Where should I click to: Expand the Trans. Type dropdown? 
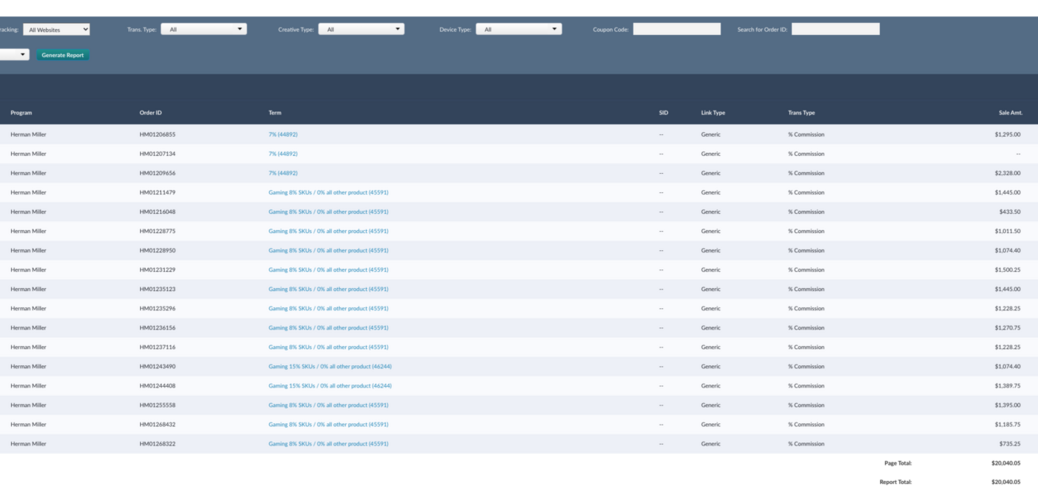pos(203,30)
